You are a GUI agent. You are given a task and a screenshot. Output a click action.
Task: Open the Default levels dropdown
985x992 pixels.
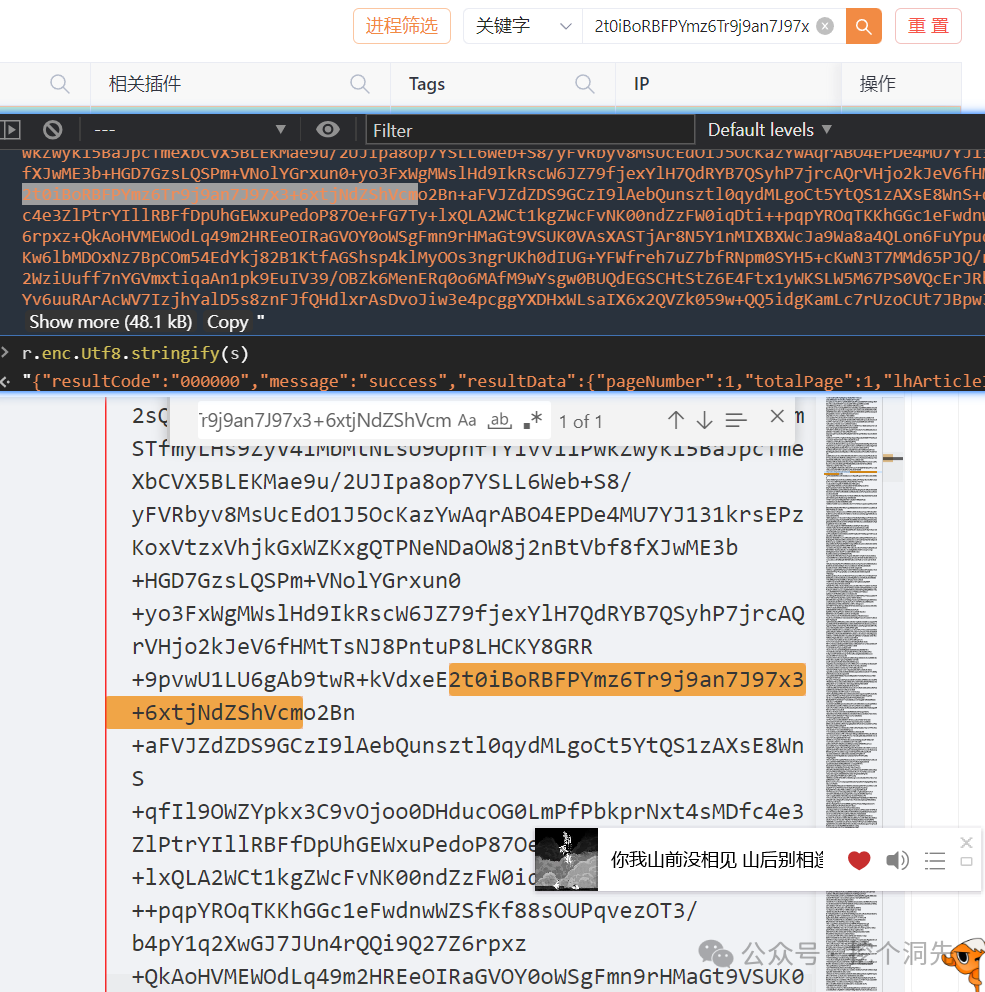click(x=769, y=130)
